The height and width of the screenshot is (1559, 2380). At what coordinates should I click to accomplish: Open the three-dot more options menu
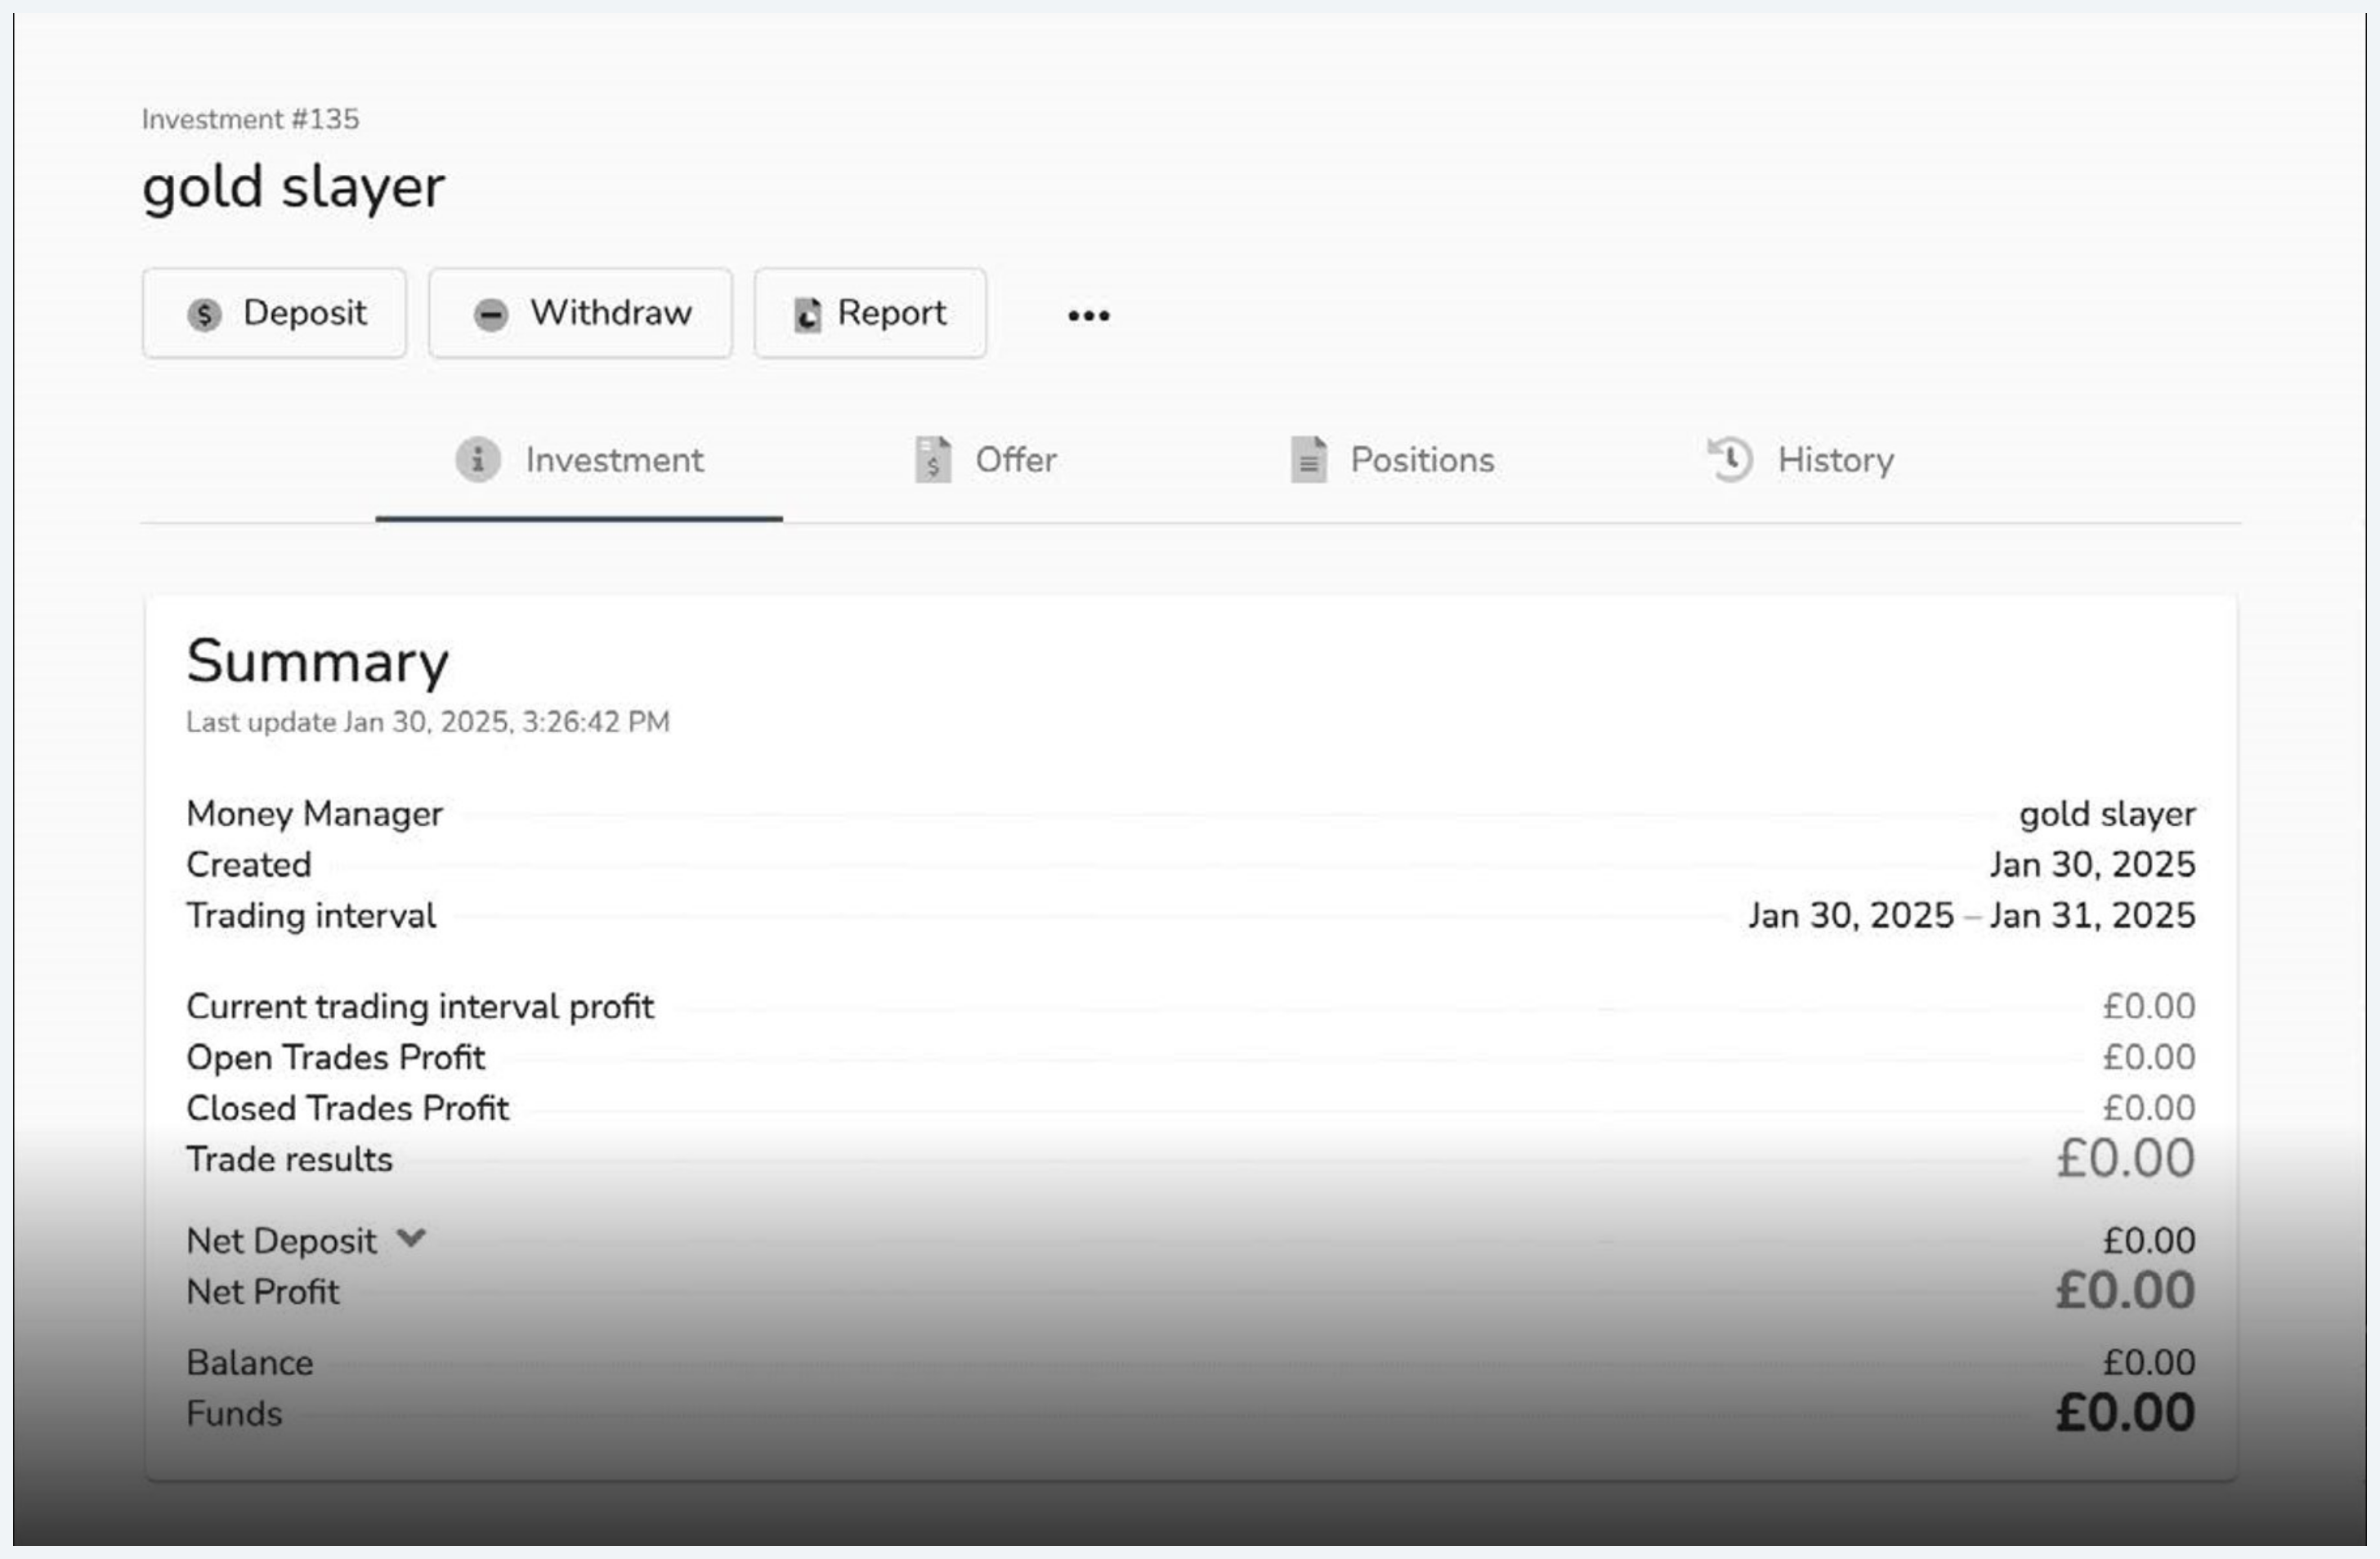1088,316
